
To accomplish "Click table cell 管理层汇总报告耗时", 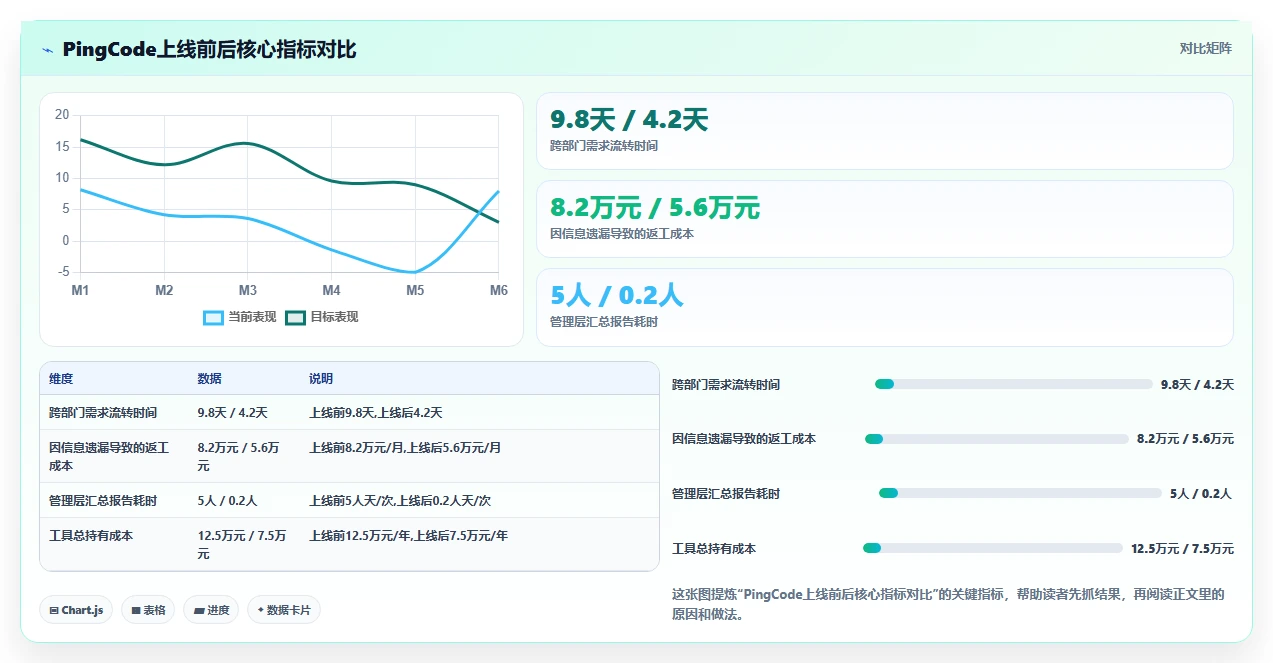I will pos(103,501).
